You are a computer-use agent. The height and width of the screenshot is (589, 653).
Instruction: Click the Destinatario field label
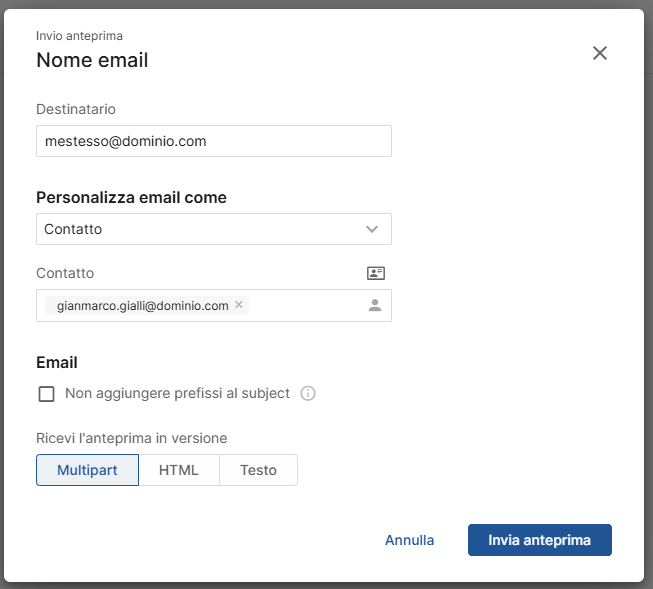pos(77,109)
